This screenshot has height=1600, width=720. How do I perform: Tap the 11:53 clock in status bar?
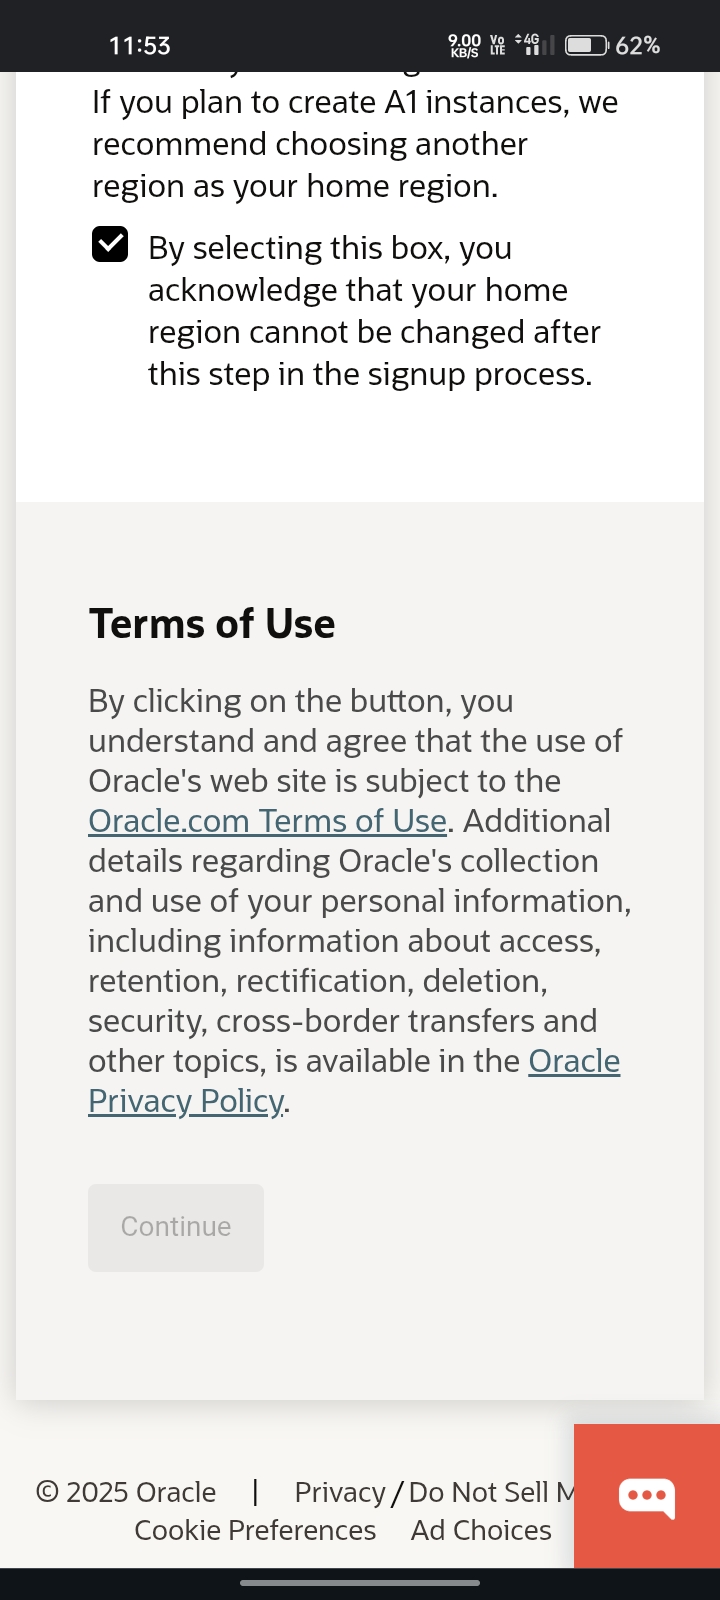click(x=139, y=45)
